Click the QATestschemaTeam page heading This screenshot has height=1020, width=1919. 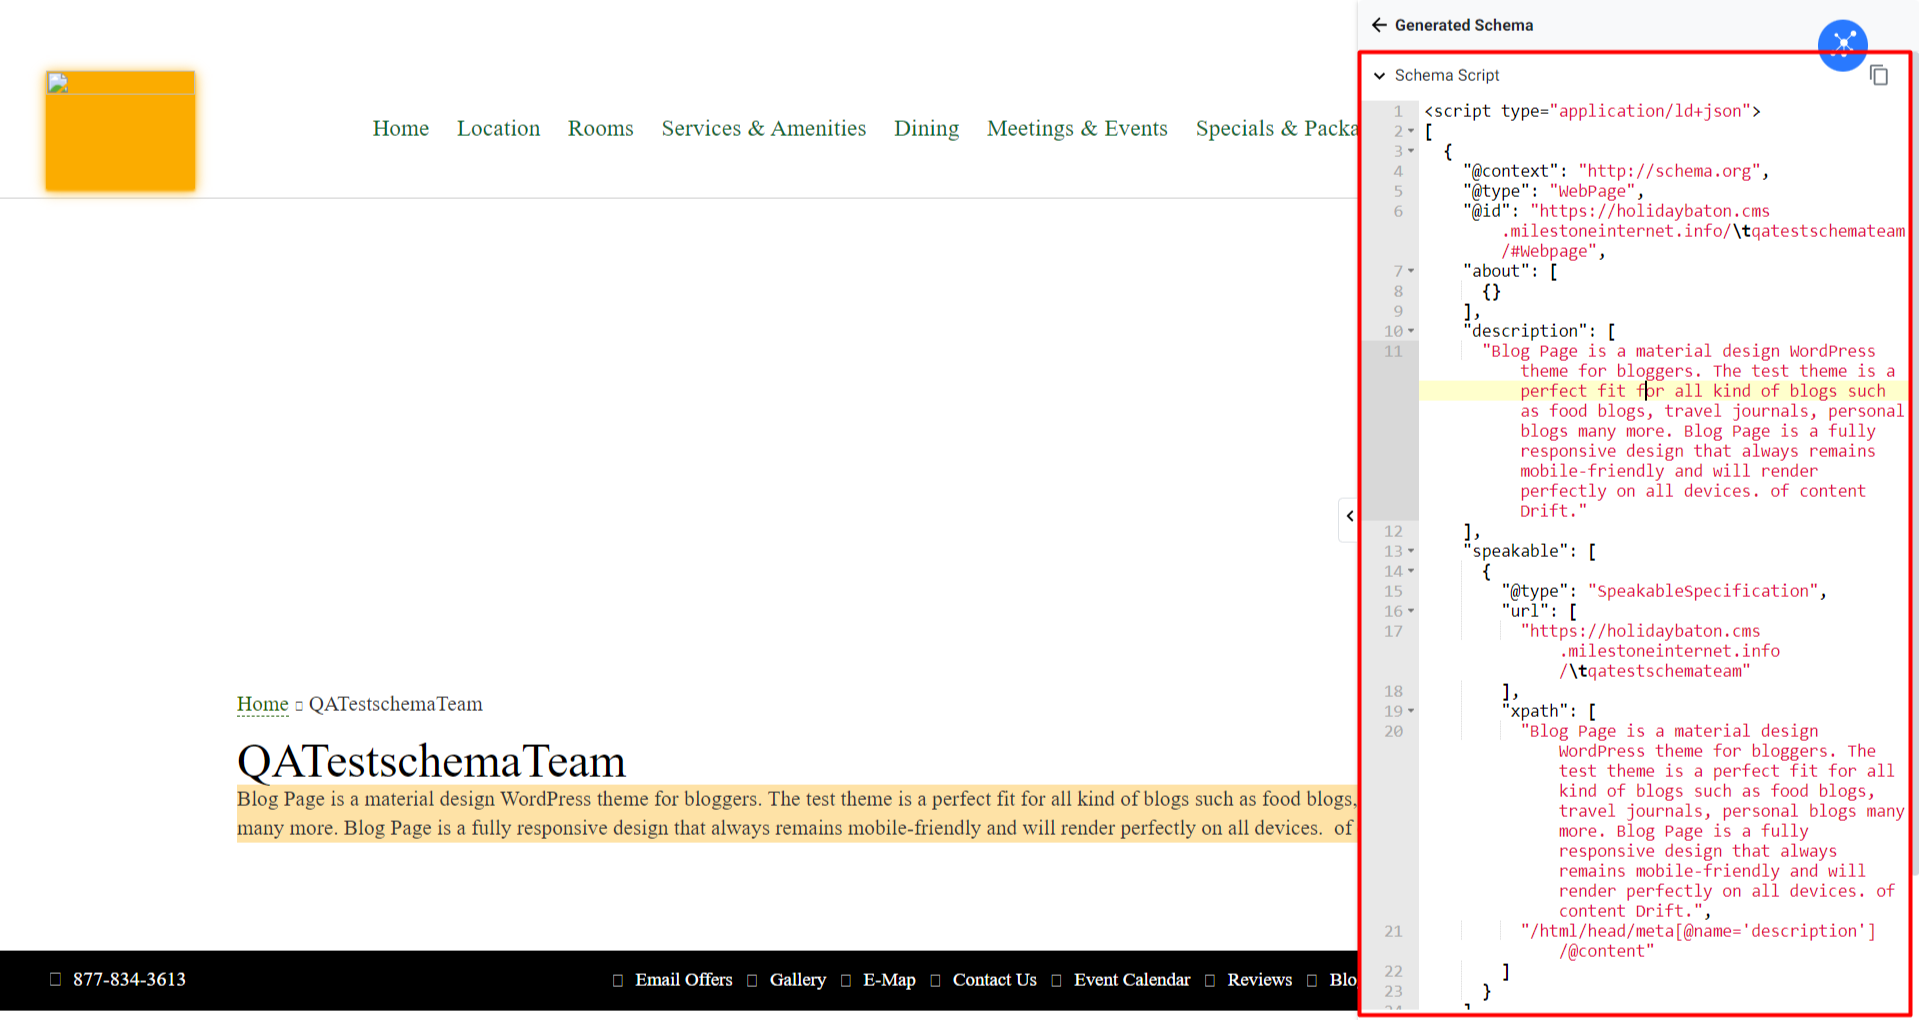point(431,762)
